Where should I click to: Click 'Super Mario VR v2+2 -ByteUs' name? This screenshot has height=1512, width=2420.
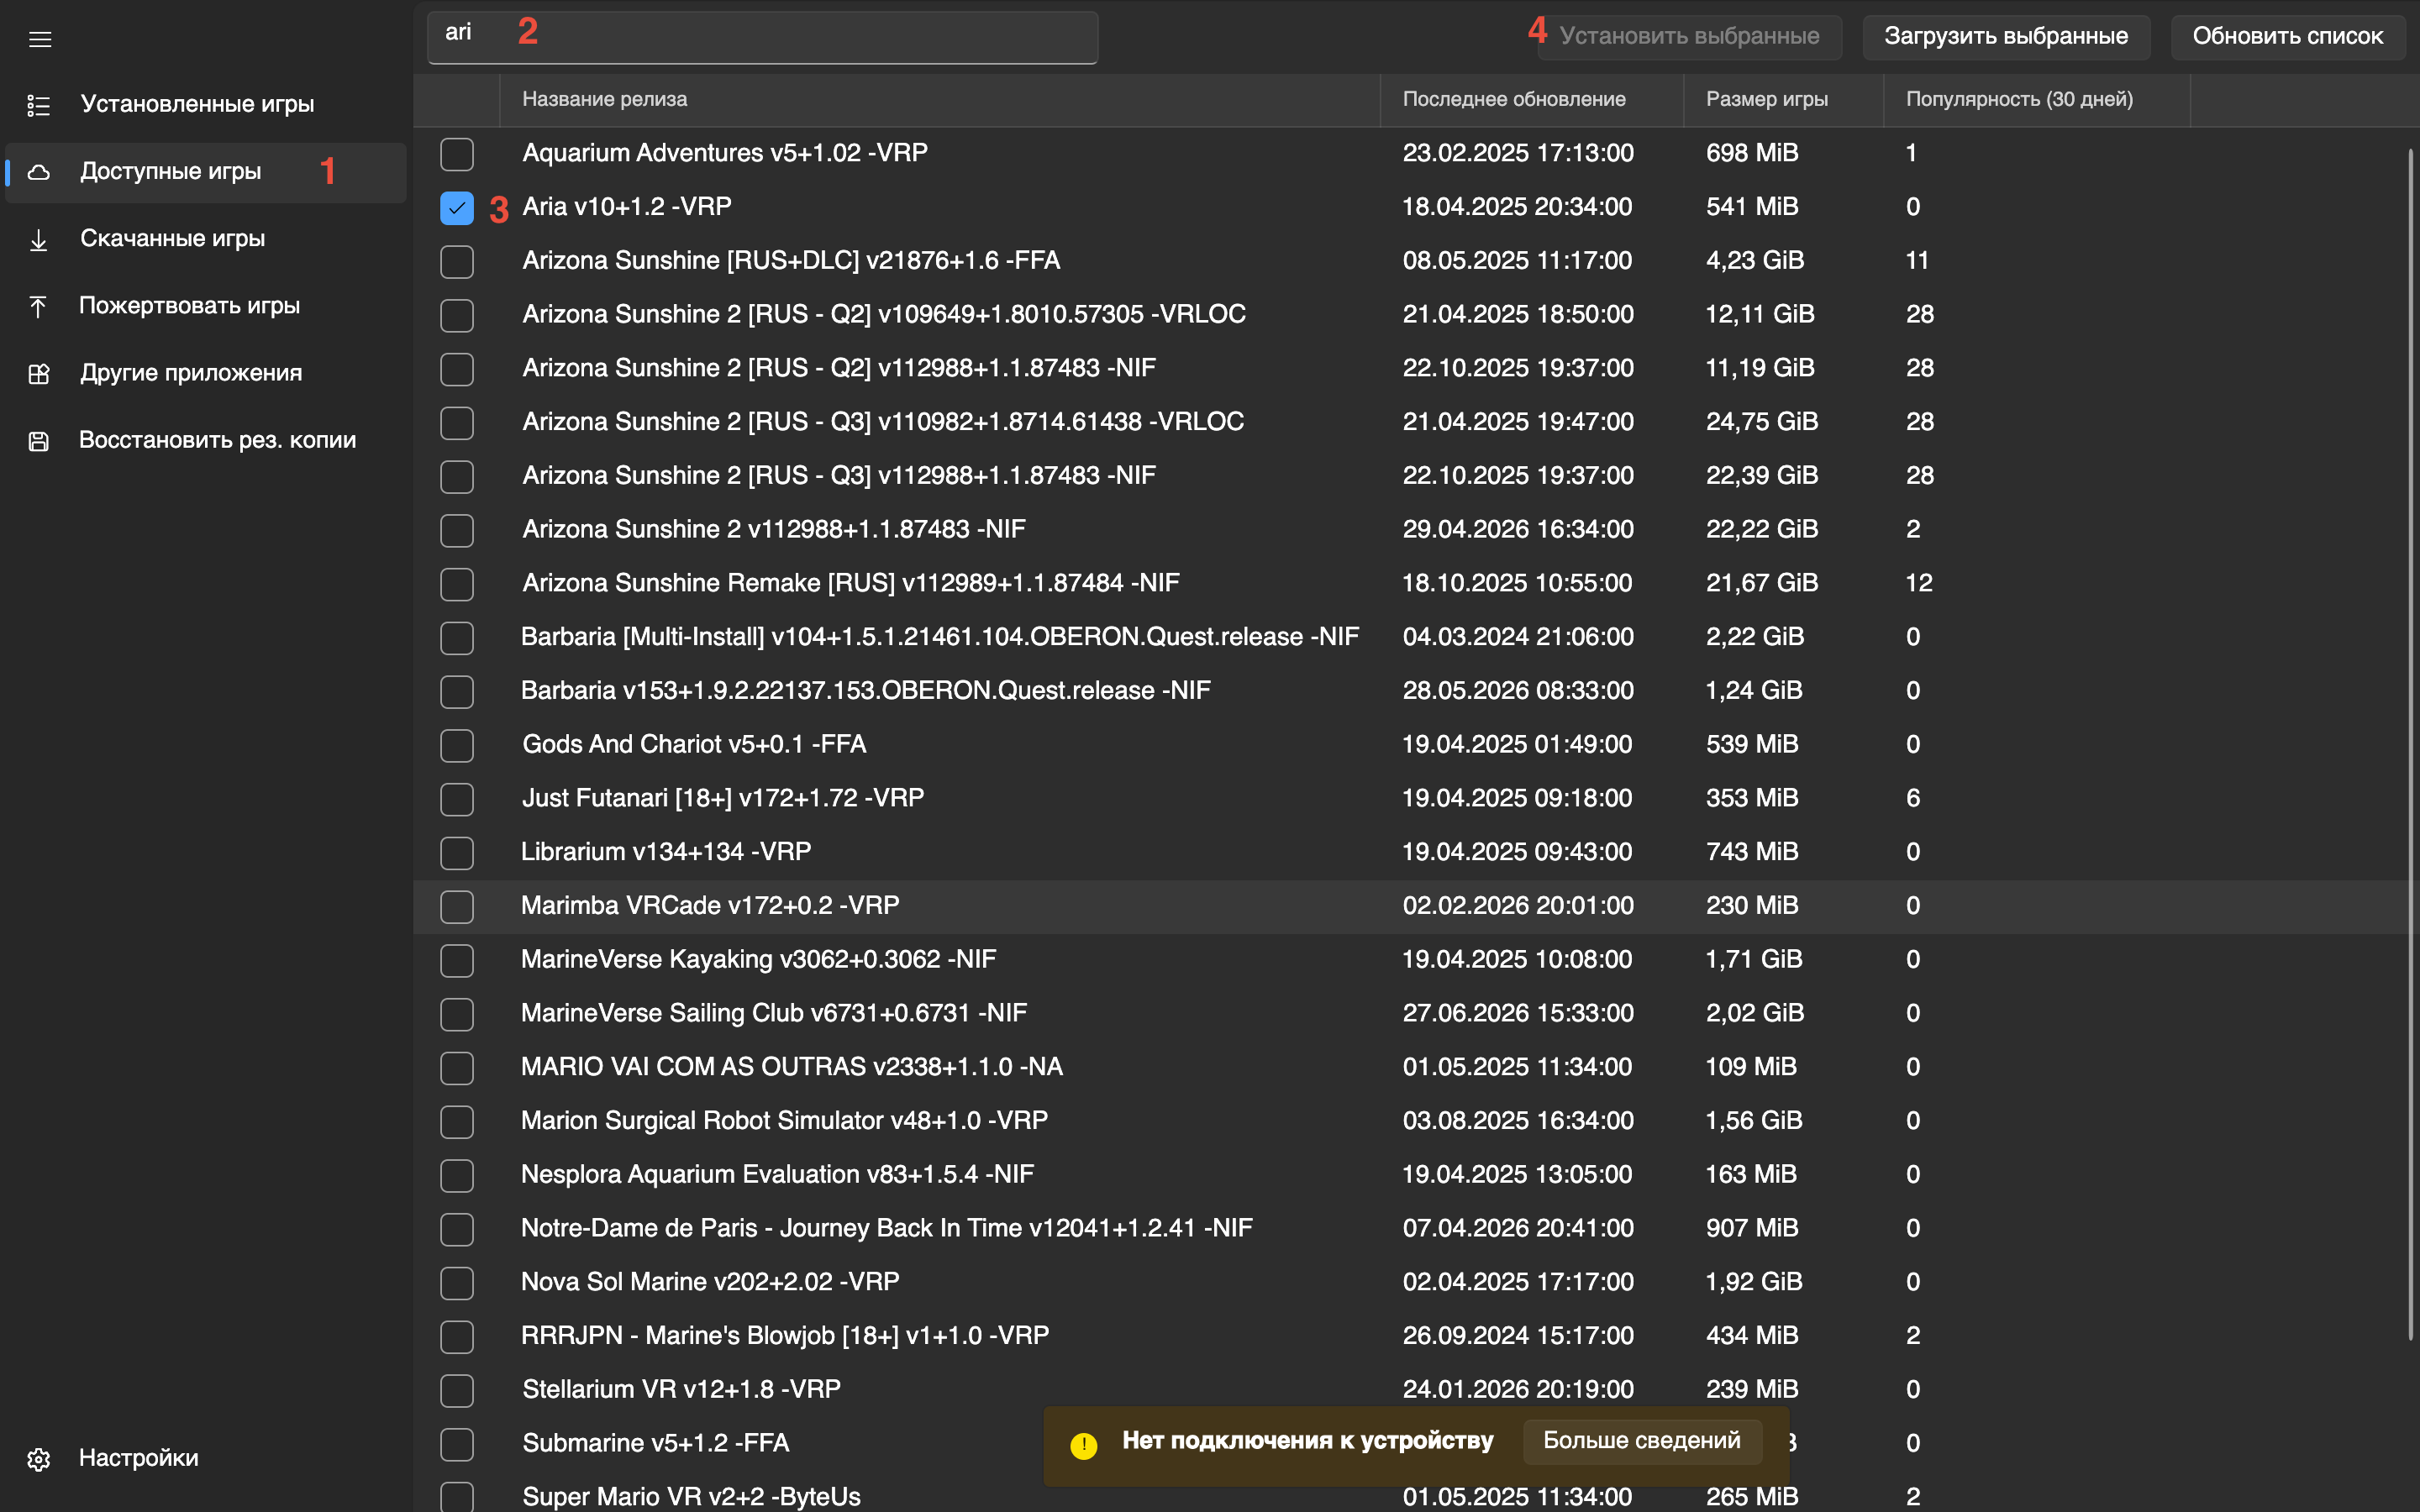(x=691, y=1497)
